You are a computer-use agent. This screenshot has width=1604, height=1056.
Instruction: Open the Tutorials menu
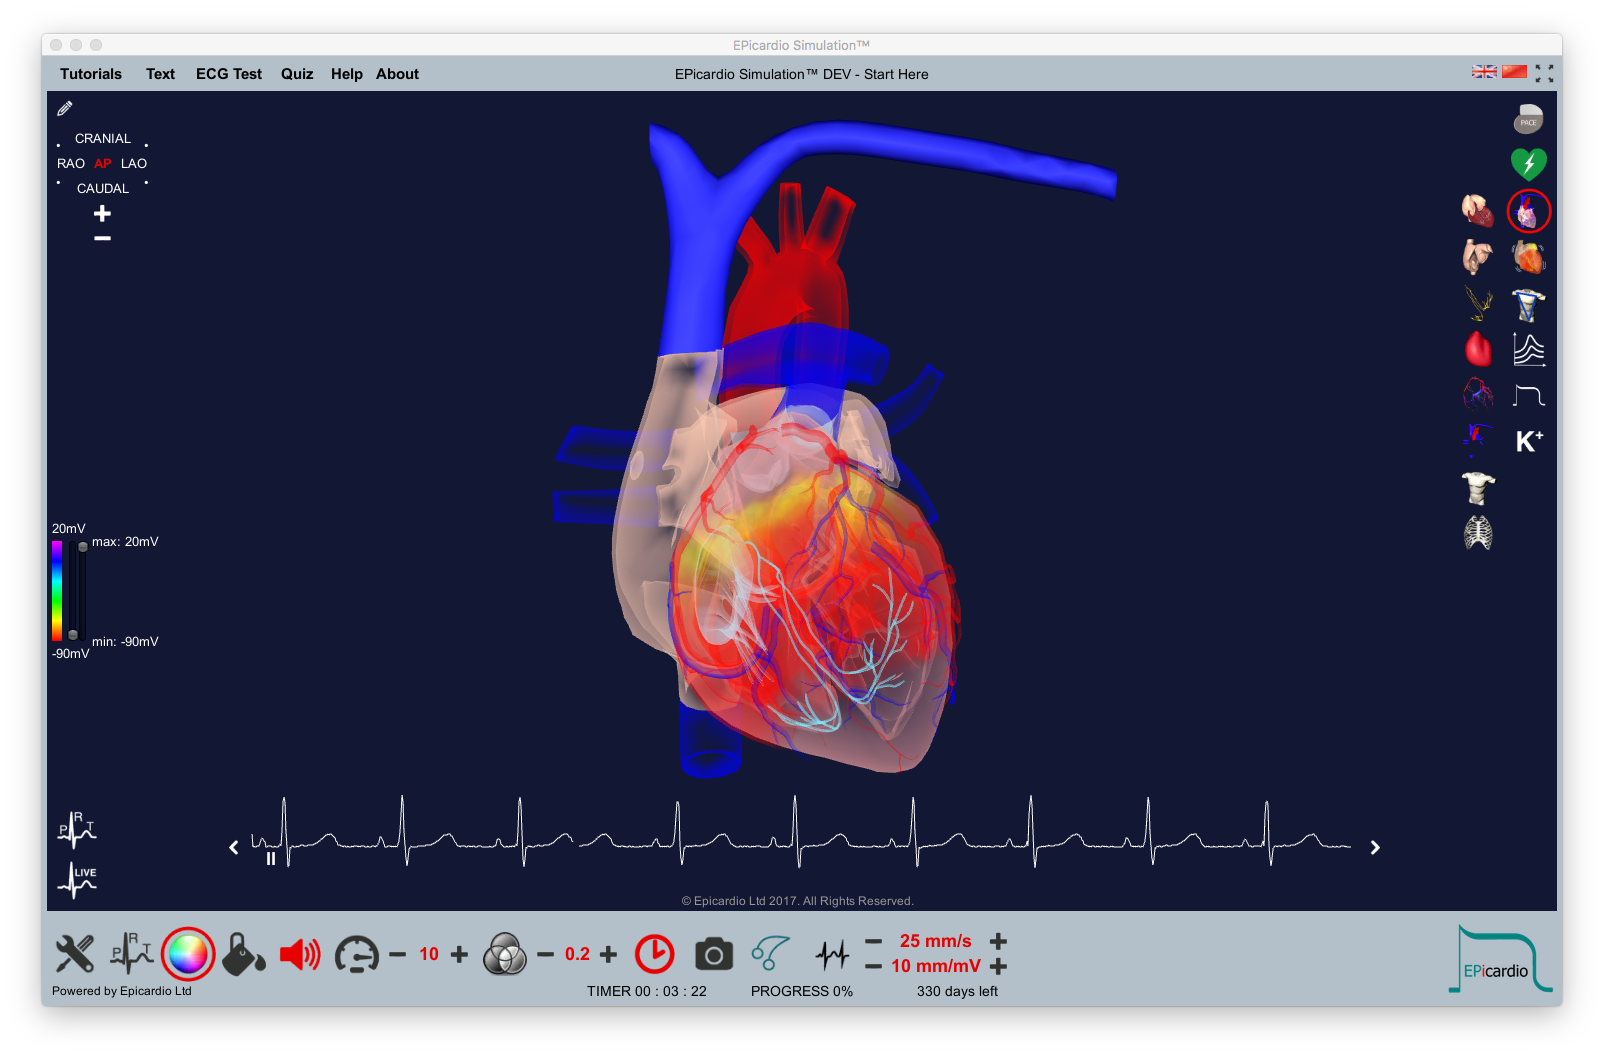pos(91,74)
